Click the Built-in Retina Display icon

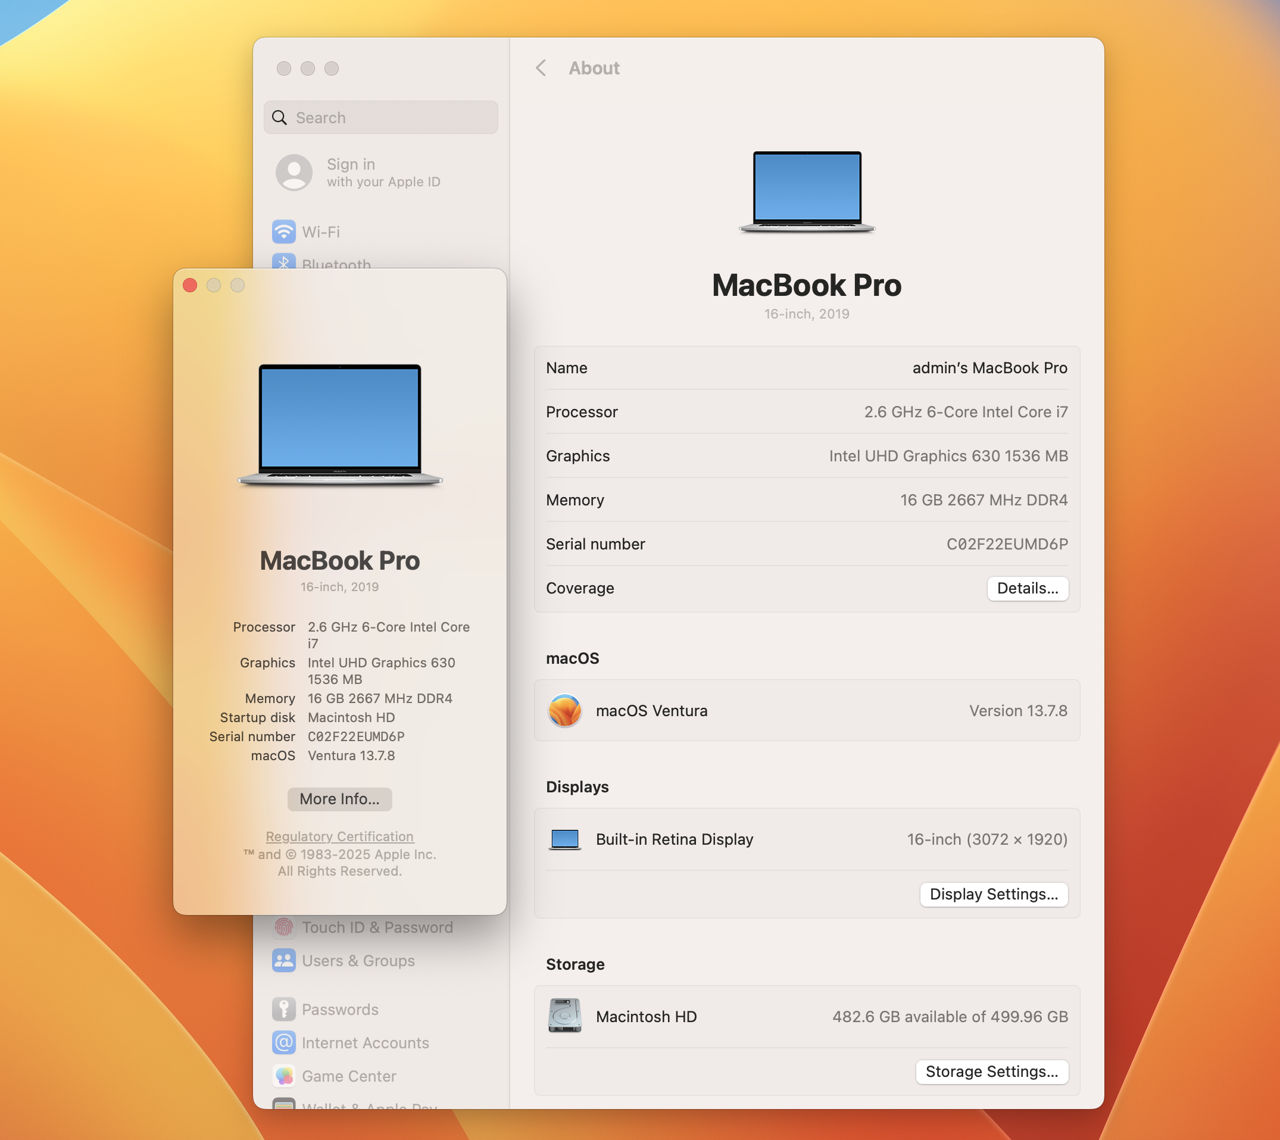[565, 840]
